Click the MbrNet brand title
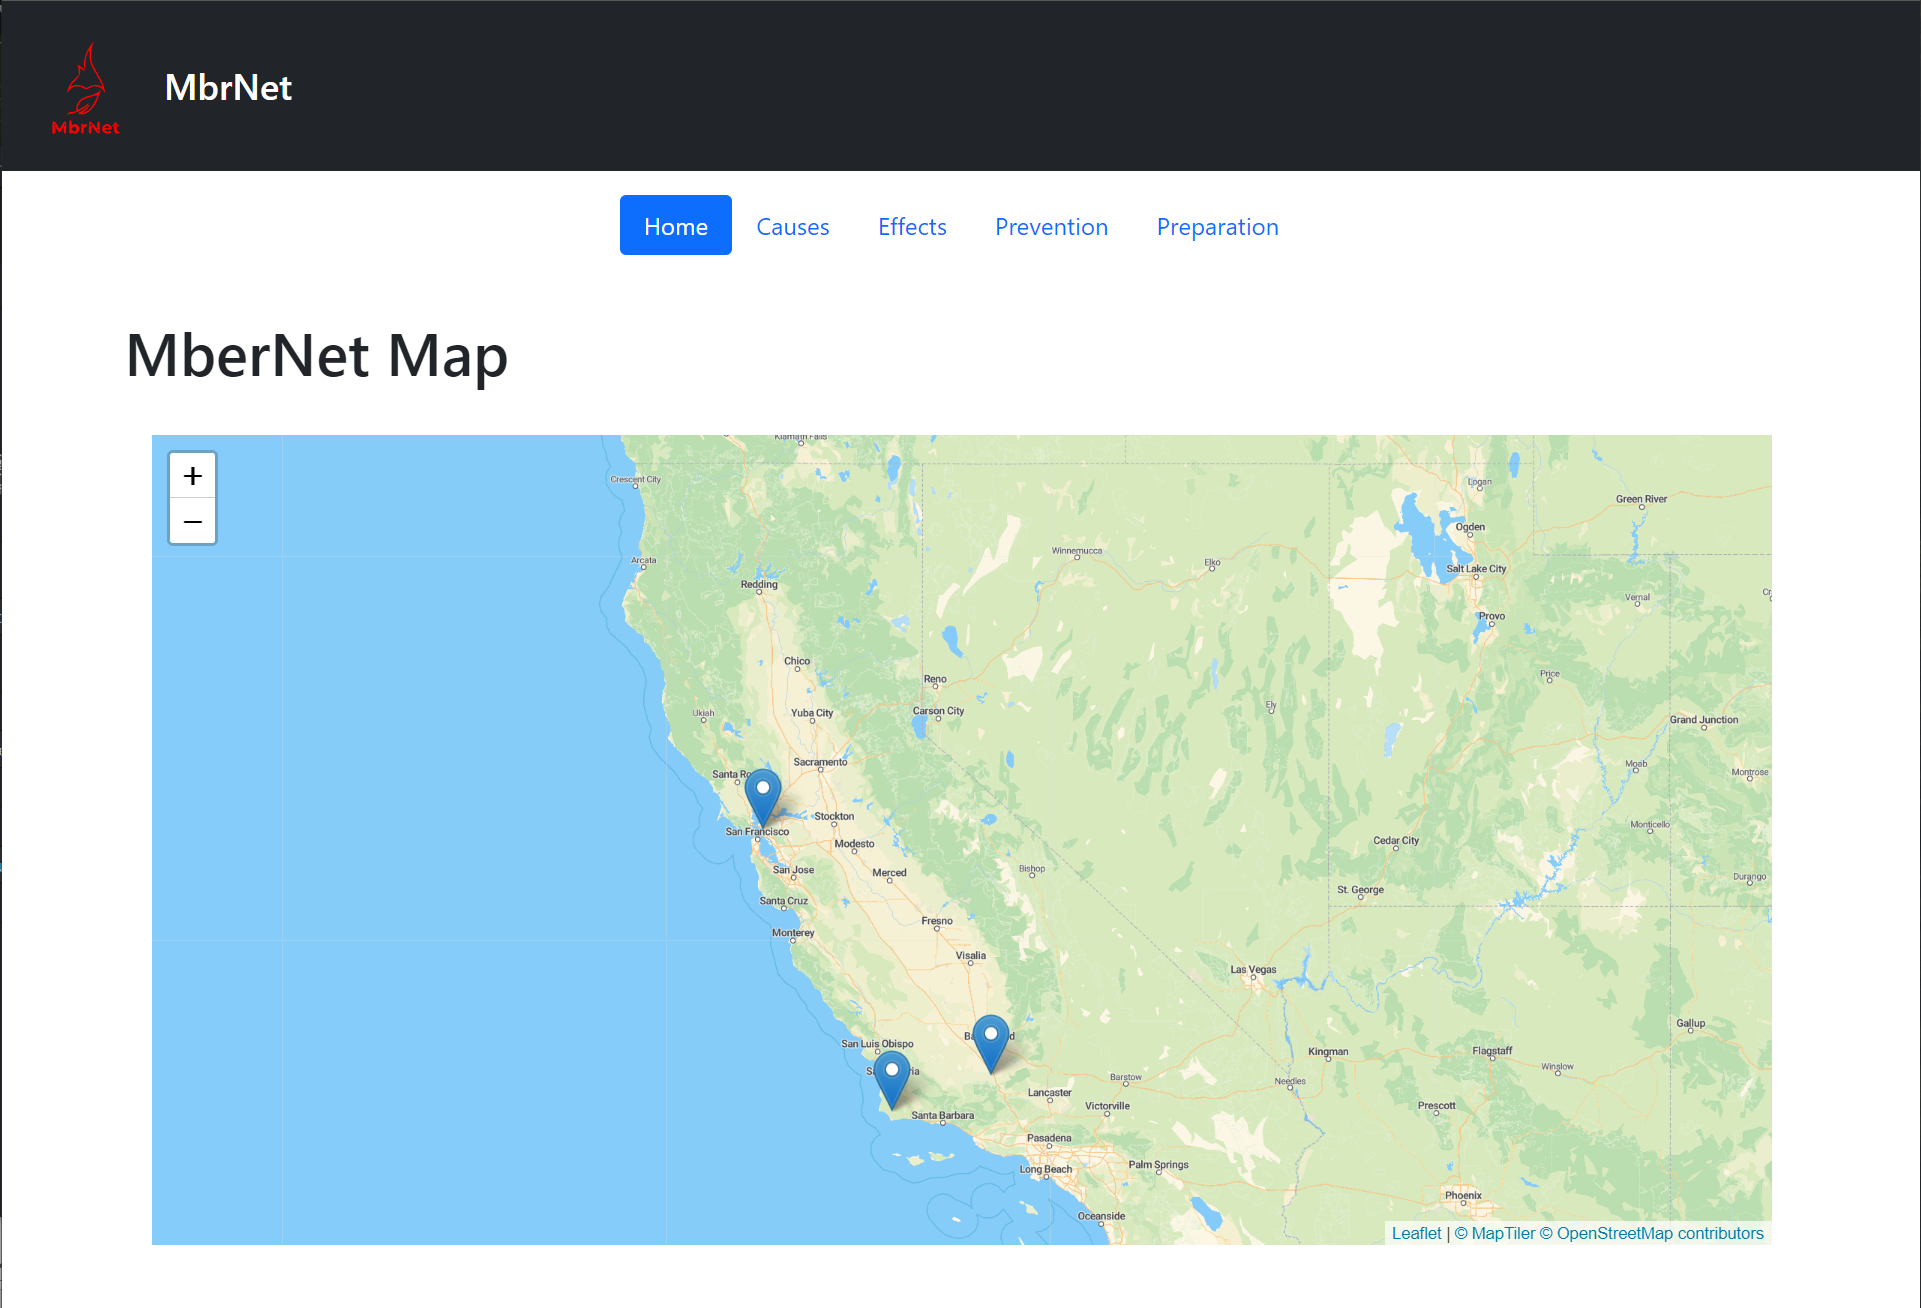This screenshot has width=1921, height=1308. (228, 88)
